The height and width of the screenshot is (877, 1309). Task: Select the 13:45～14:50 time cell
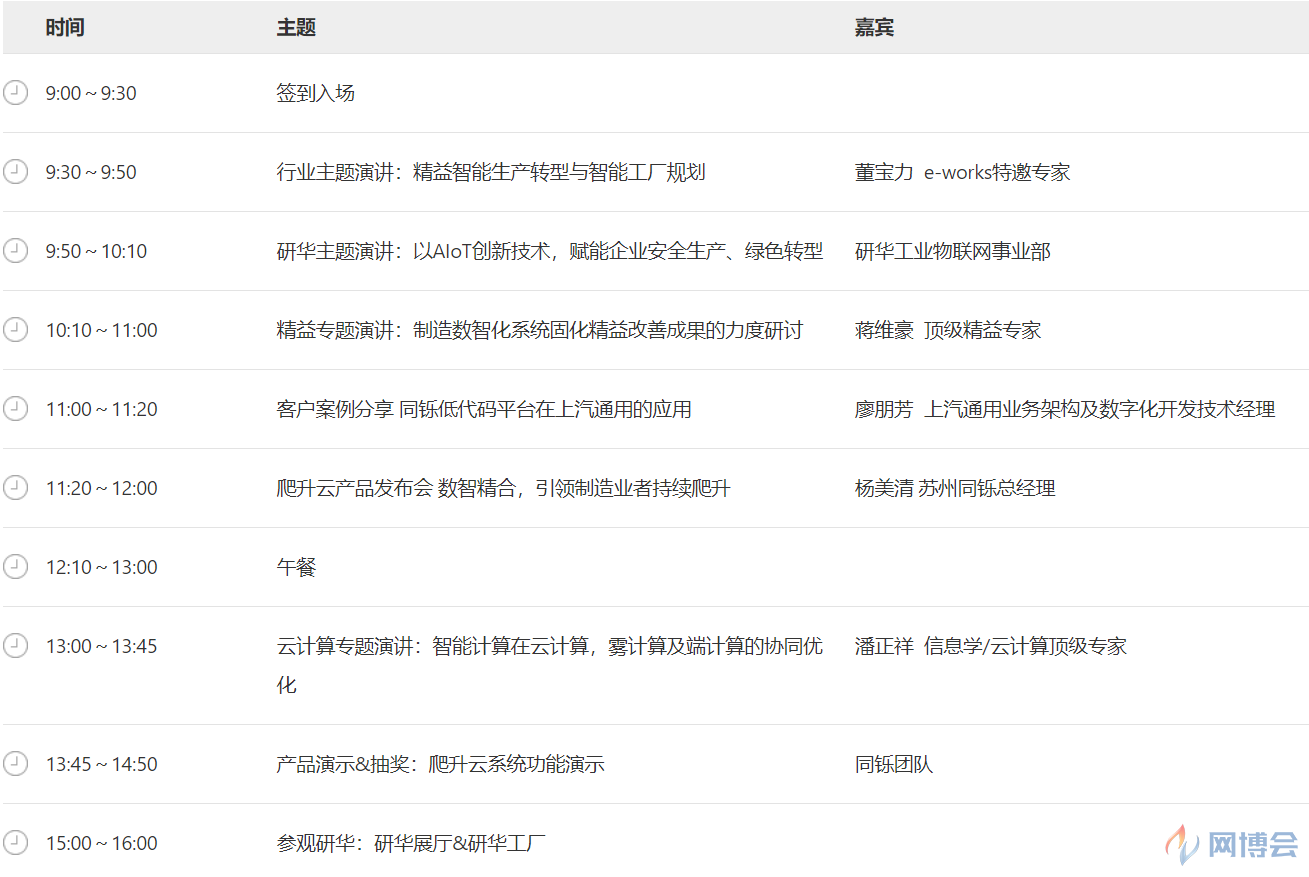pos(102,765)
